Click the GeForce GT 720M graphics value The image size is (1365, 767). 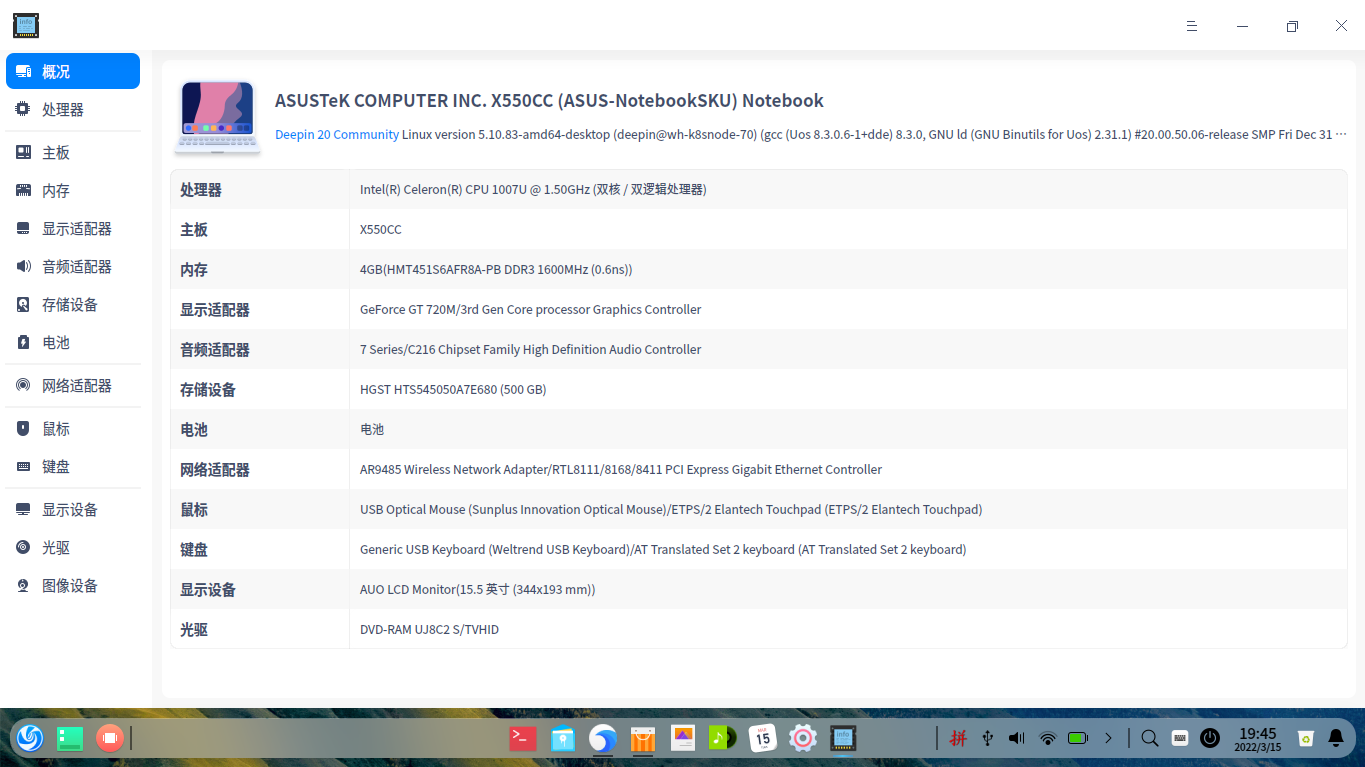tap(531, 309)
